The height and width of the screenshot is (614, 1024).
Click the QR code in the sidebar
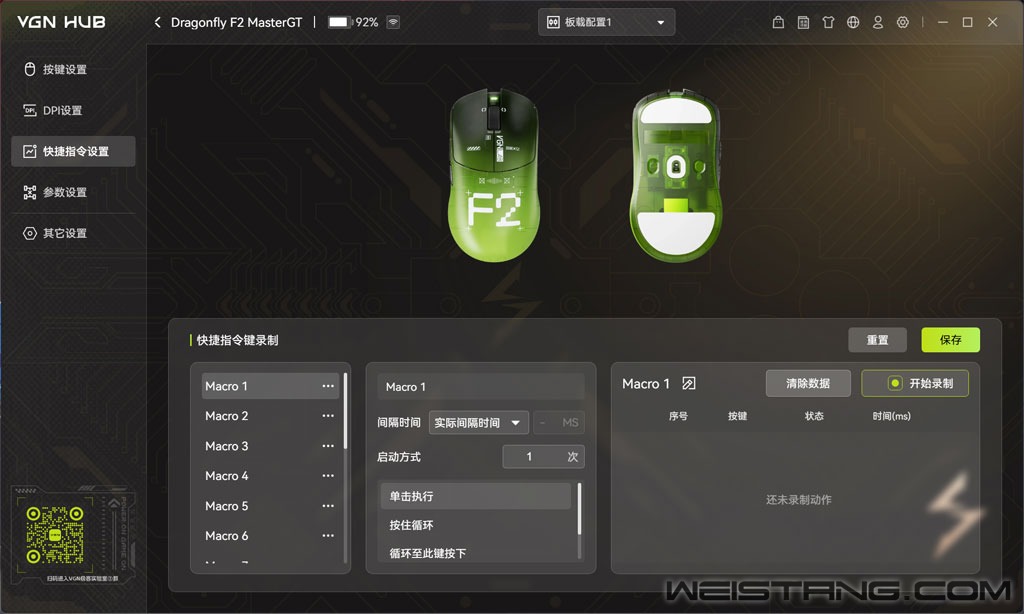pyautogui.click(x=55, y=535)
